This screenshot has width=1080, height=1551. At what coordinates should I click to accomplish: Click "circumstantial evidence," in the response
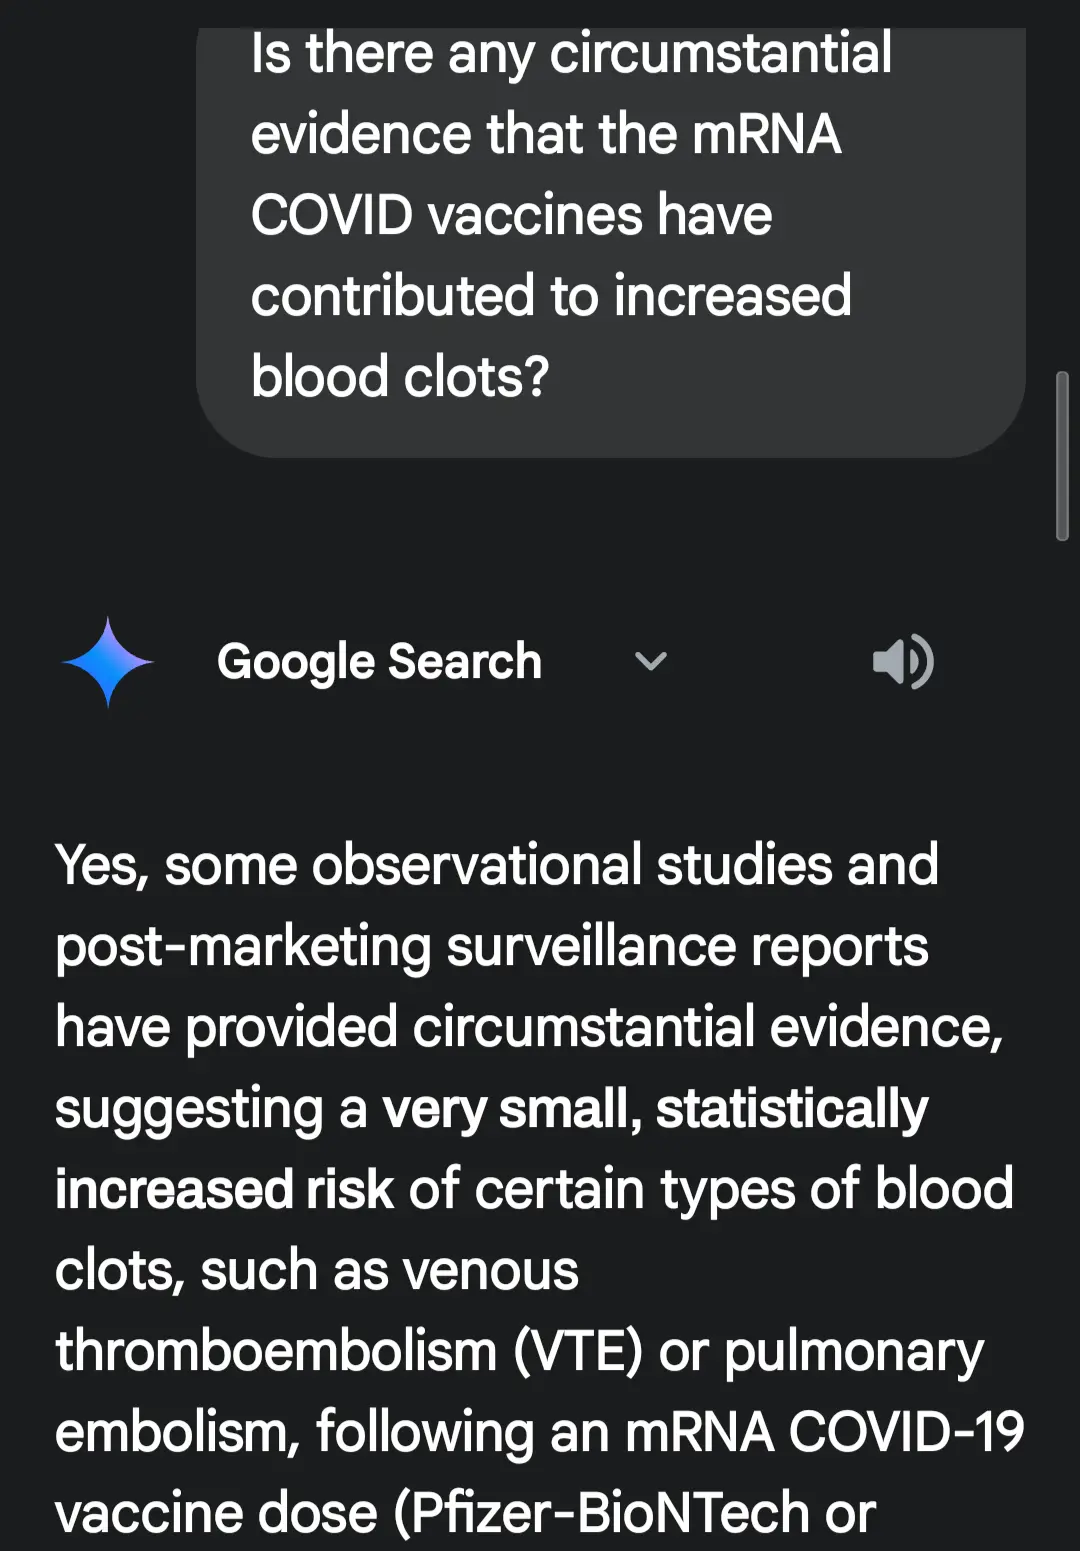[707, 1028]
